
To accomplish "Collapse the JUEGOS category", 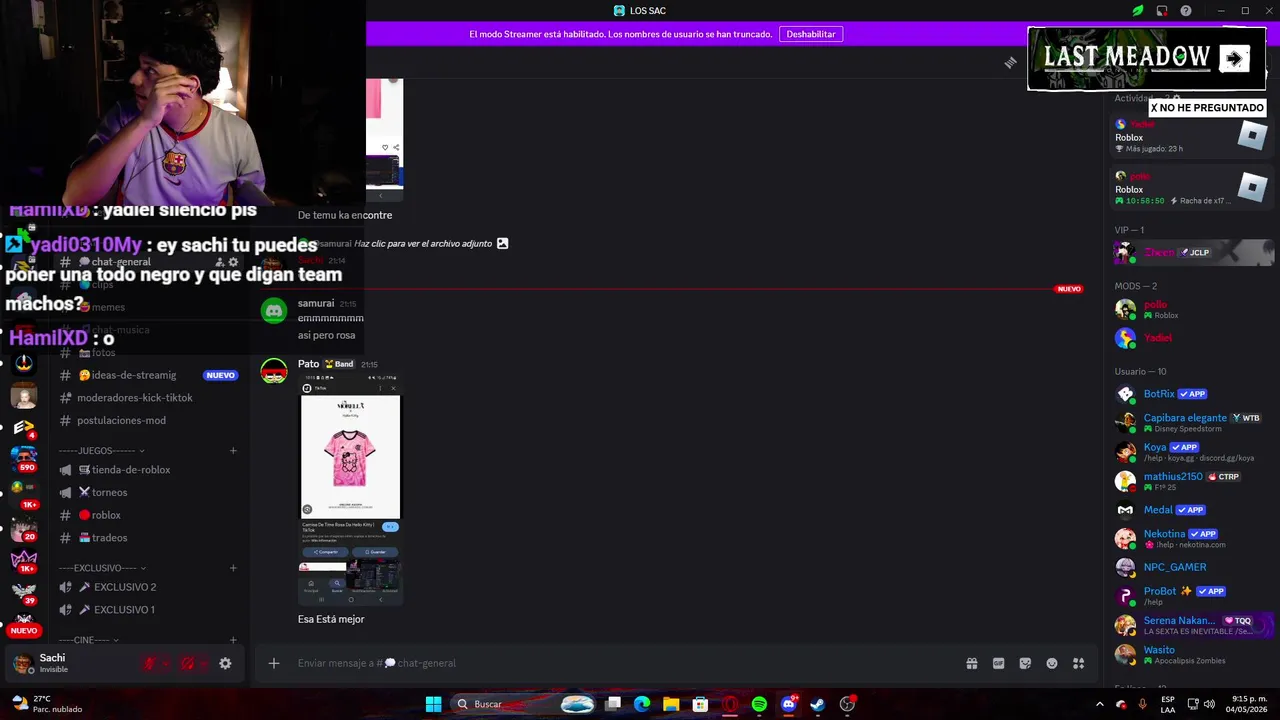I will click(x=101, y=451).
